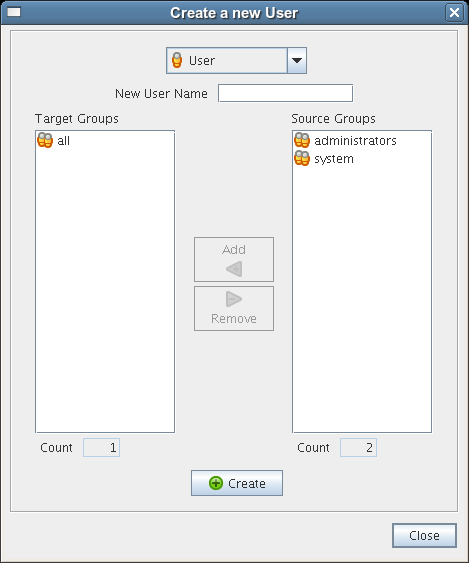Viewport: 469px width, 563px height.
Task: Click the green plus icon on Create
Action: pos(216,483)
